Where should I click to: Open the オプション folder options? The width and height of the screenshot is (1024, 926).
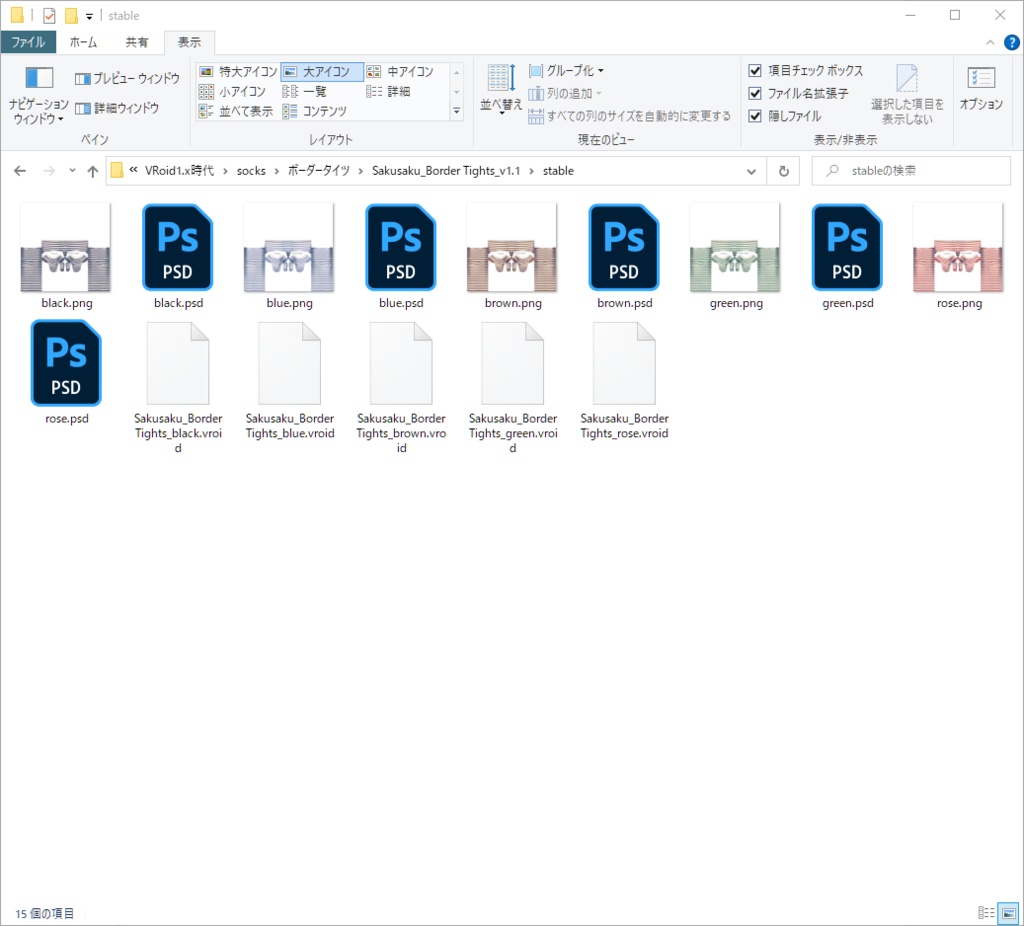click(x=981, y=89)
